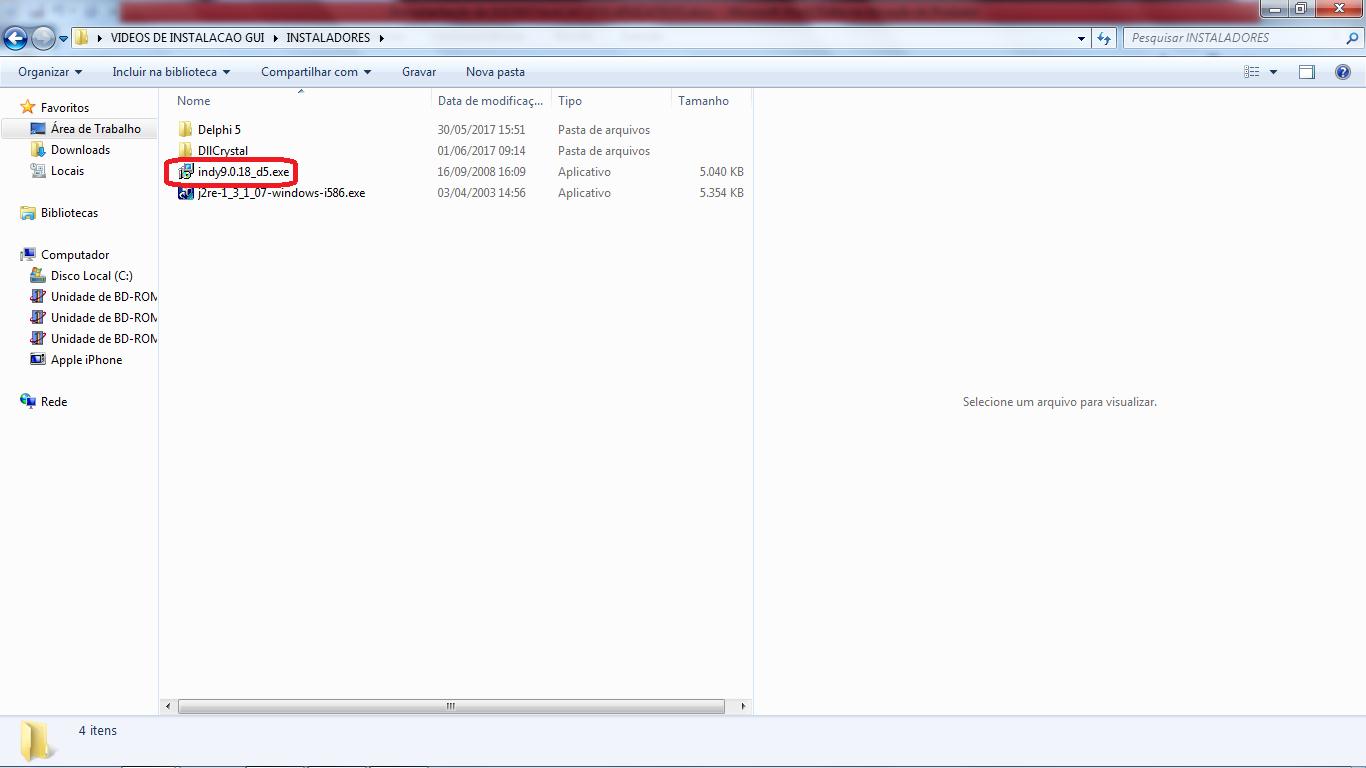This screenshot has width=1366, height=768.
Task: Click the Pesquisar INSTALADORES search field
Action: point(1235,38)
